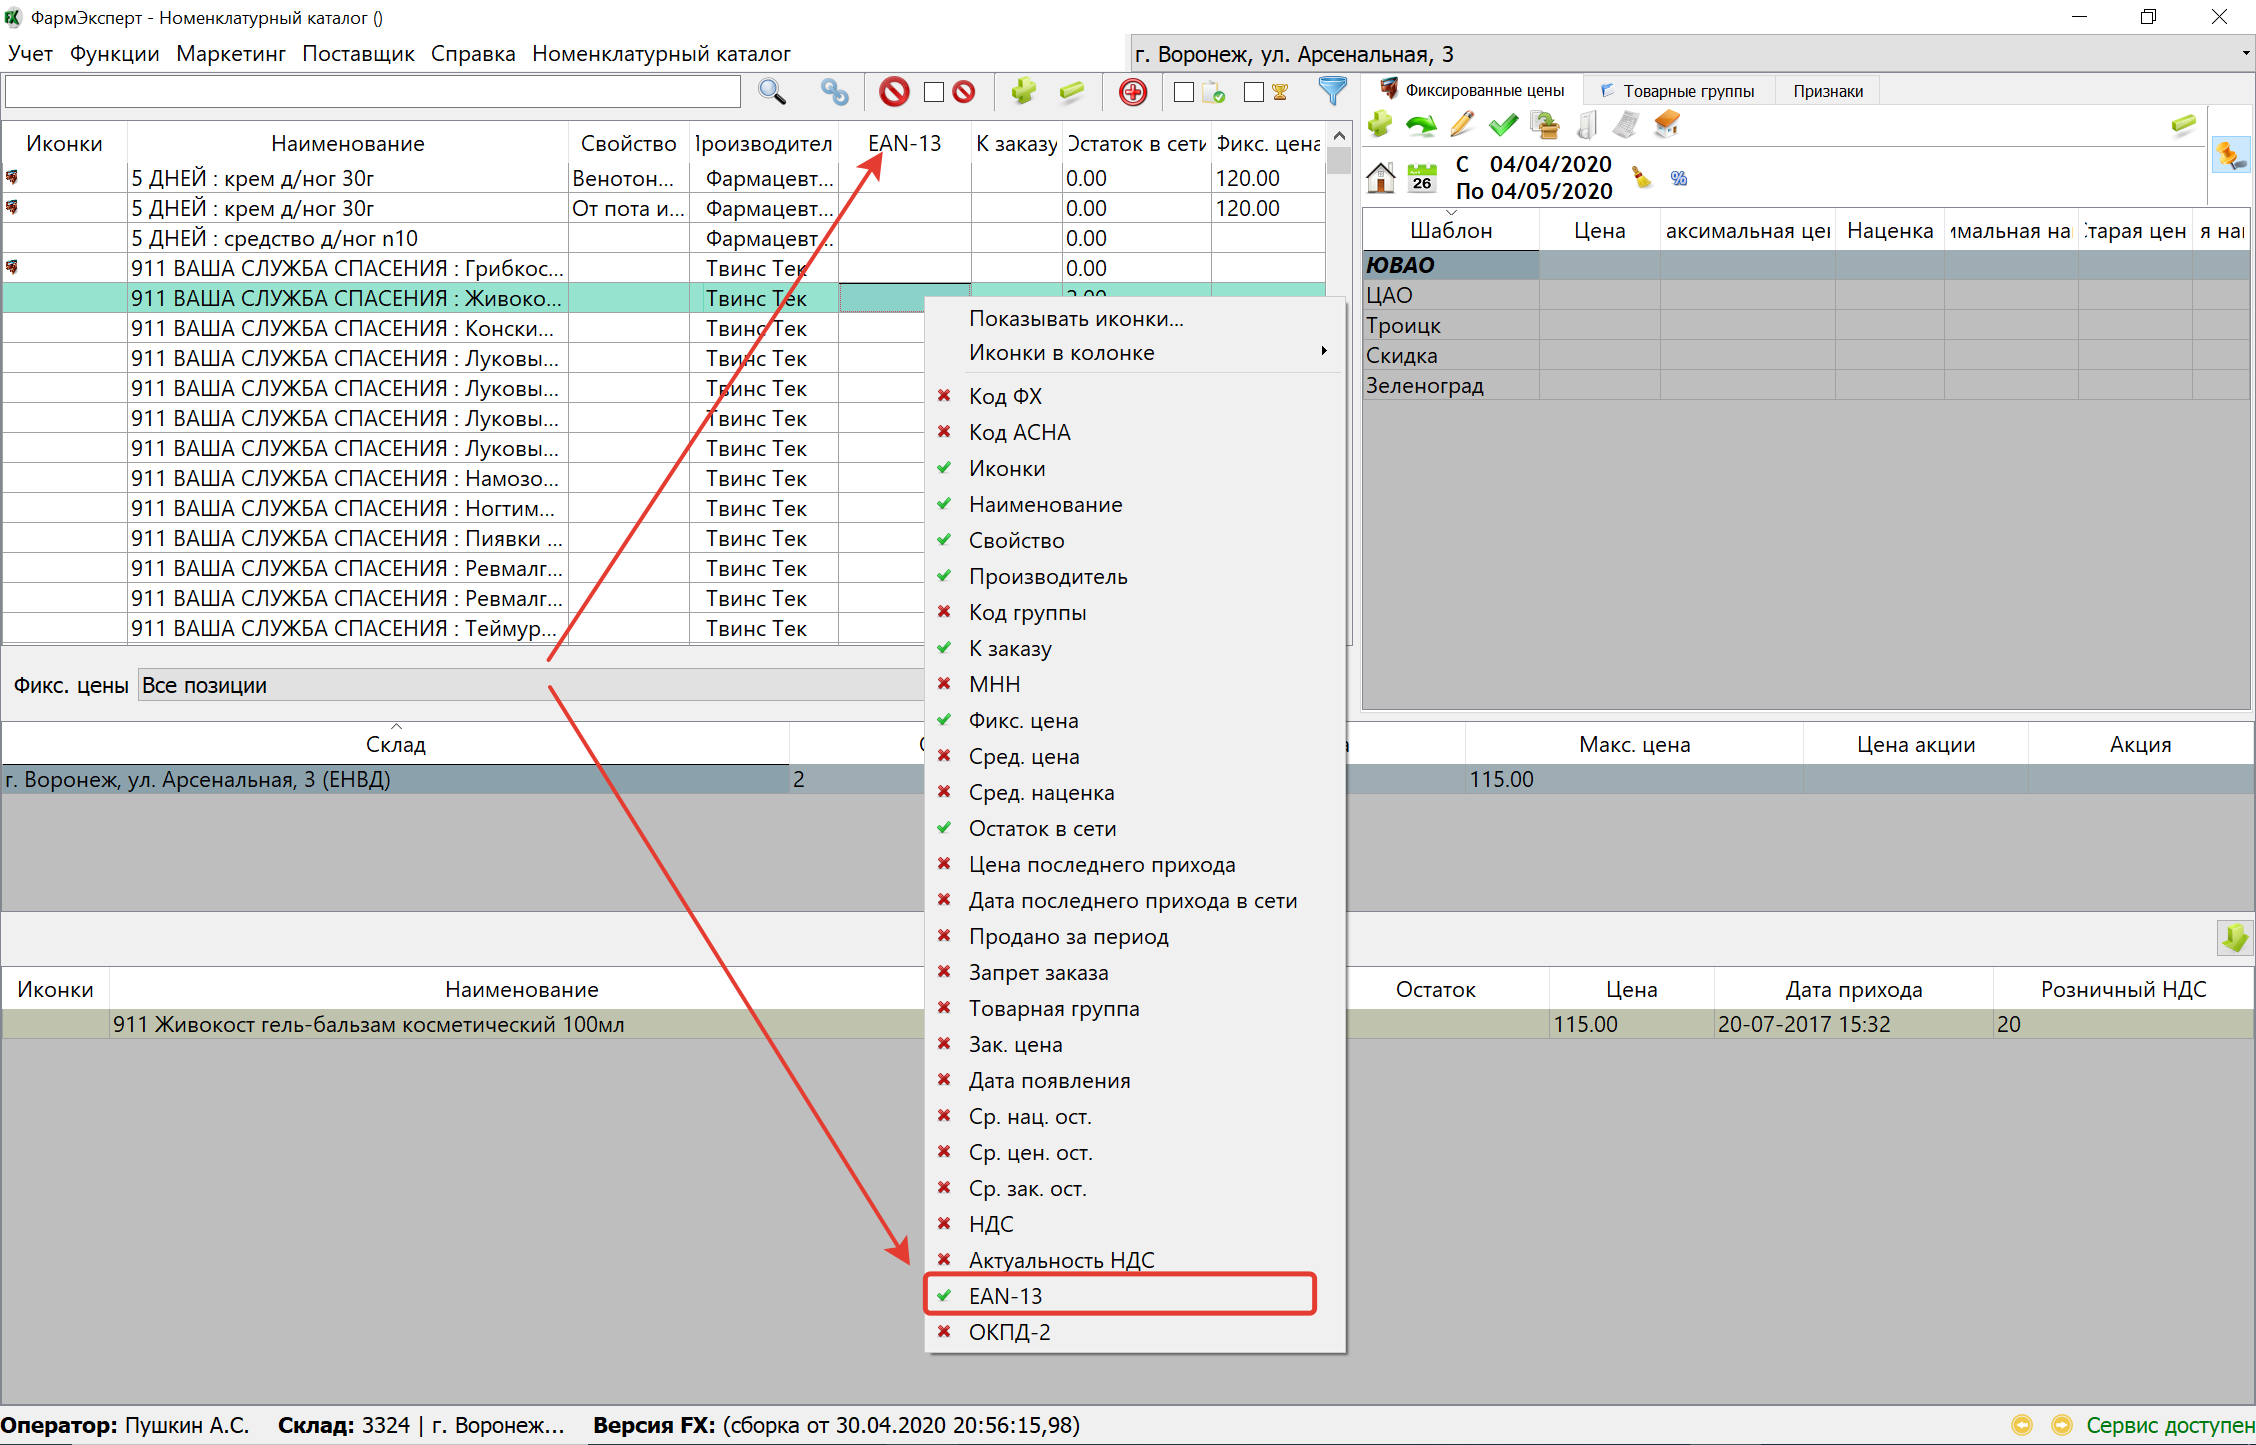Click 'Показывать иконки...' menu entry
The image size is (2256, 1445).
click(1076, 318)
